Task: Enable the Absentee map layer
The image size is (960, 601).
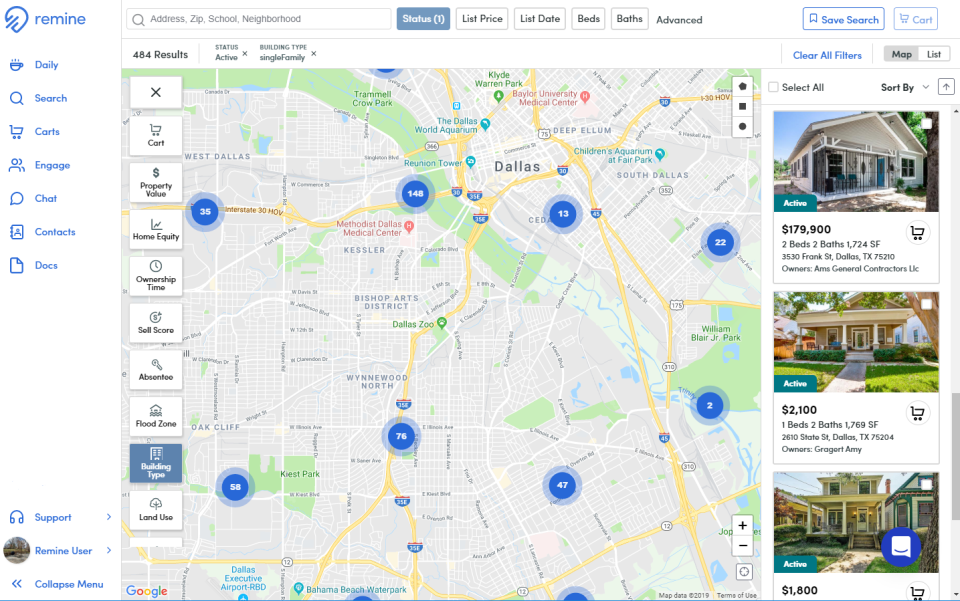Action: click(156, 370)
